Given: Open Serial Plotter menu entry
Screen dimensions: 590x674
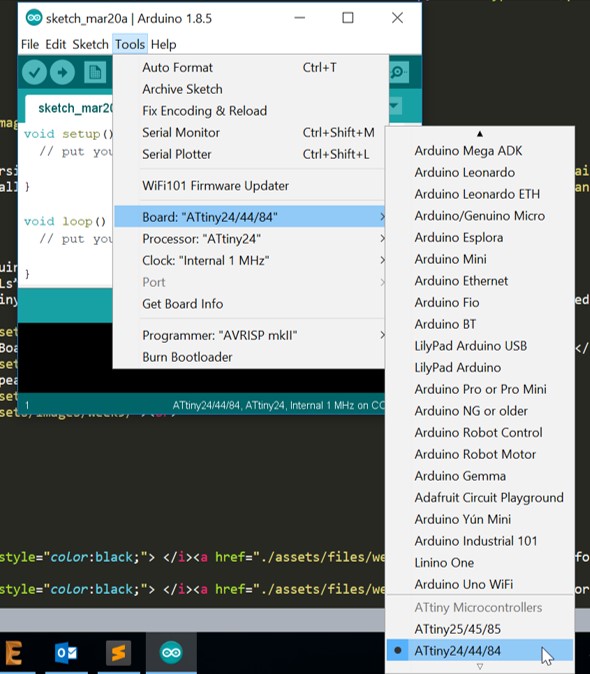Looking at the screenshot, I should coord(250,154).
